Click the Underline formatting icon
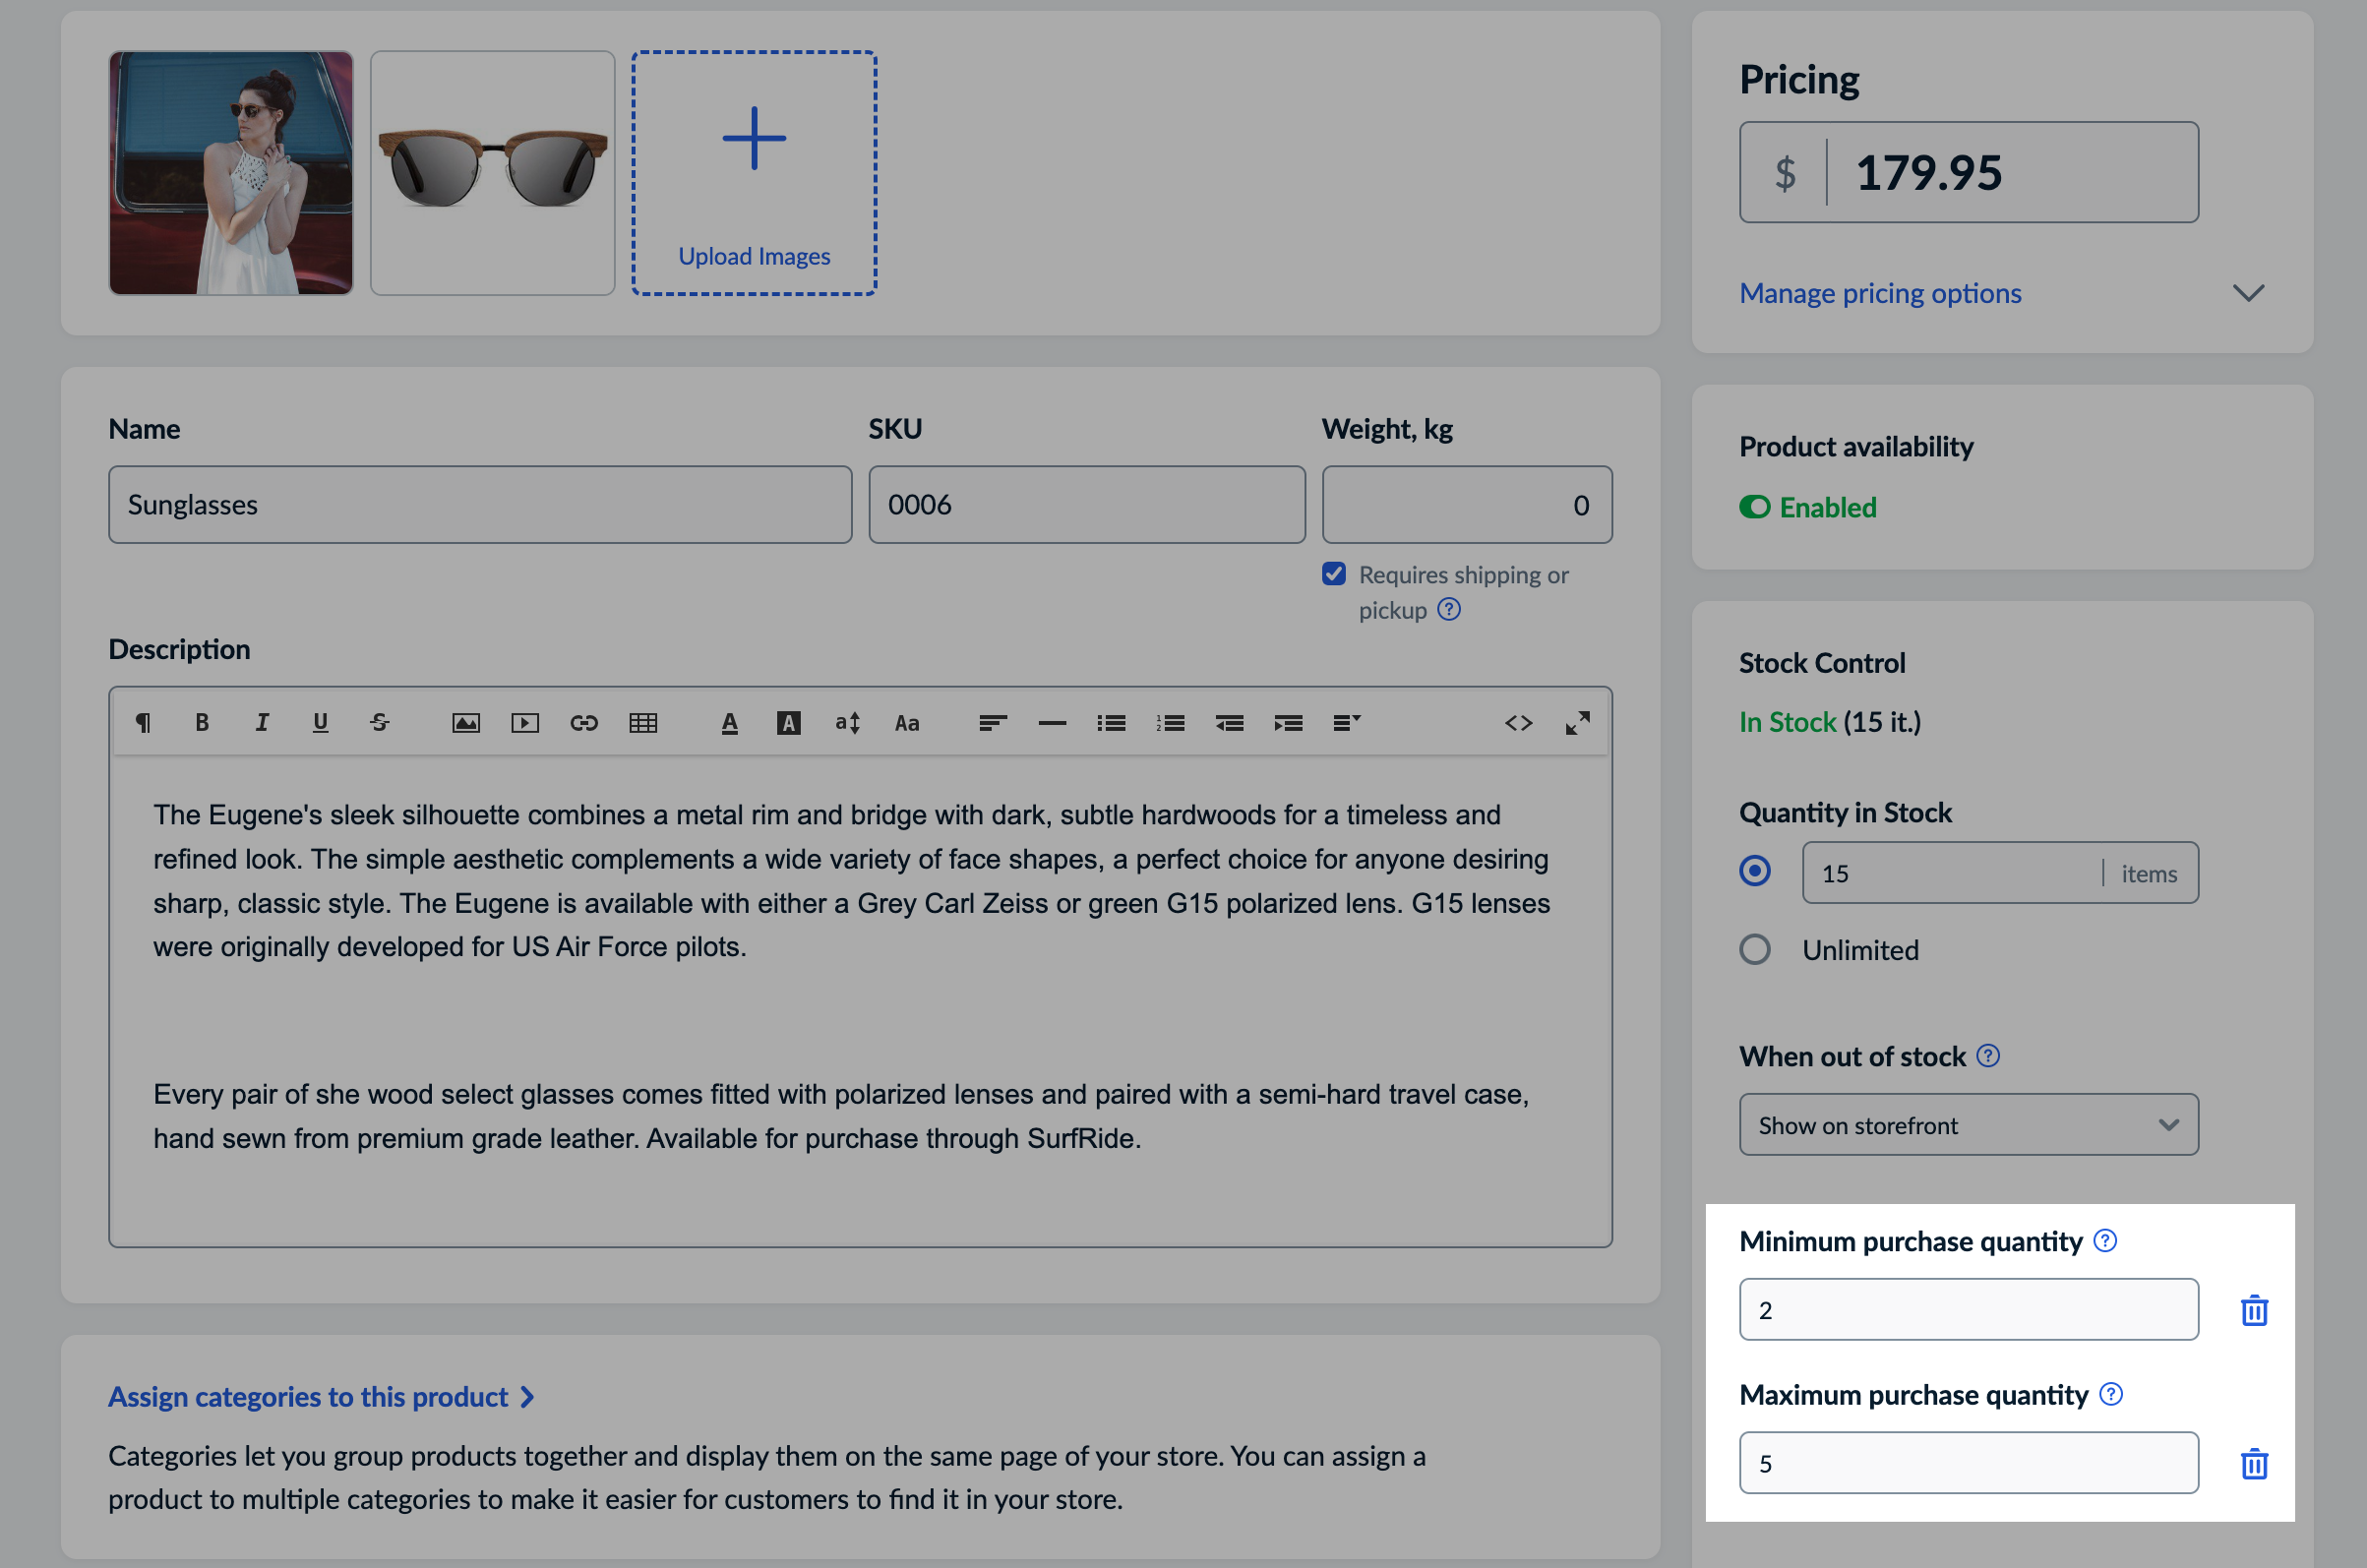This screenshot has height=1568, width=2367. 322,721
